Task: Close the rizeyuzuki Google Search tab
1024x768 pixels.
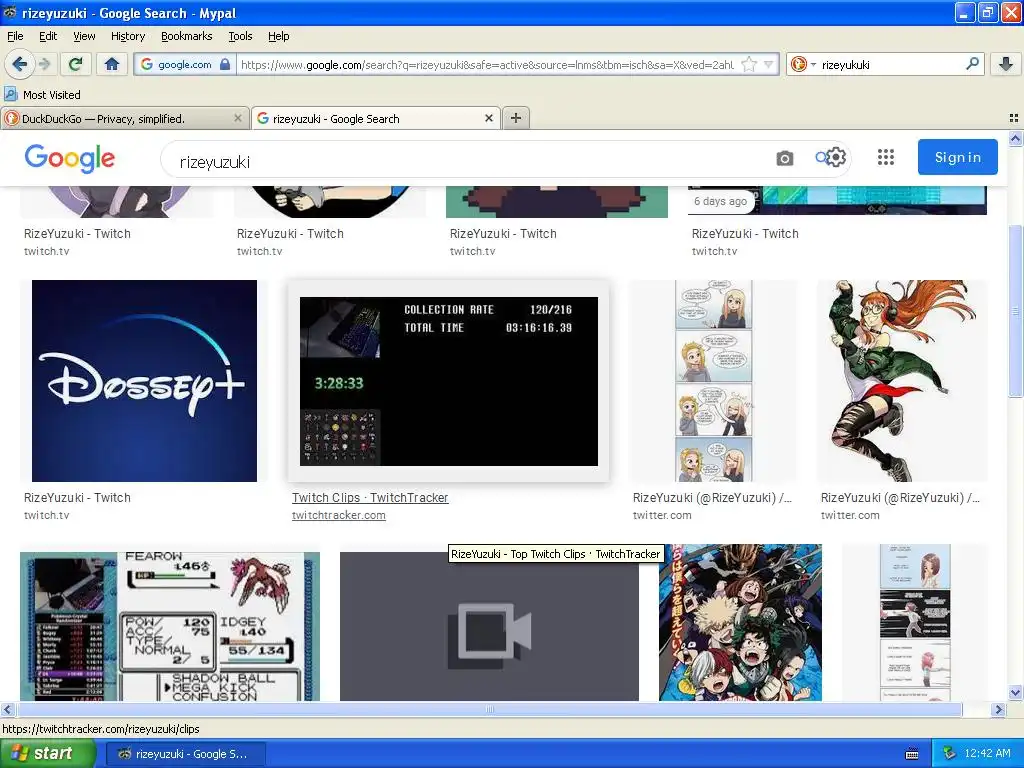Action: 488,118
